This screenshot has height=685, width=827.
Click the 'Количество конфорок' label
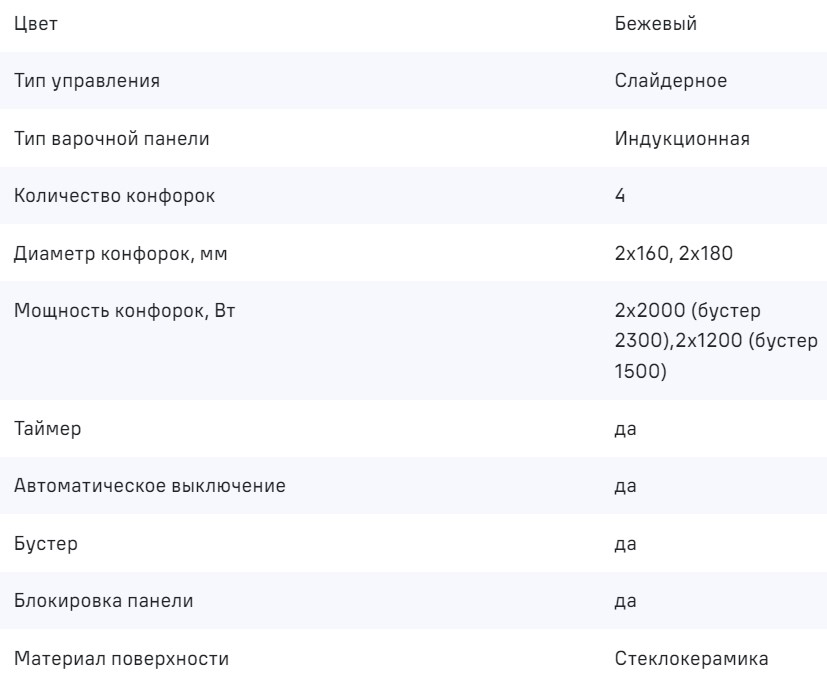pos(113,196)
